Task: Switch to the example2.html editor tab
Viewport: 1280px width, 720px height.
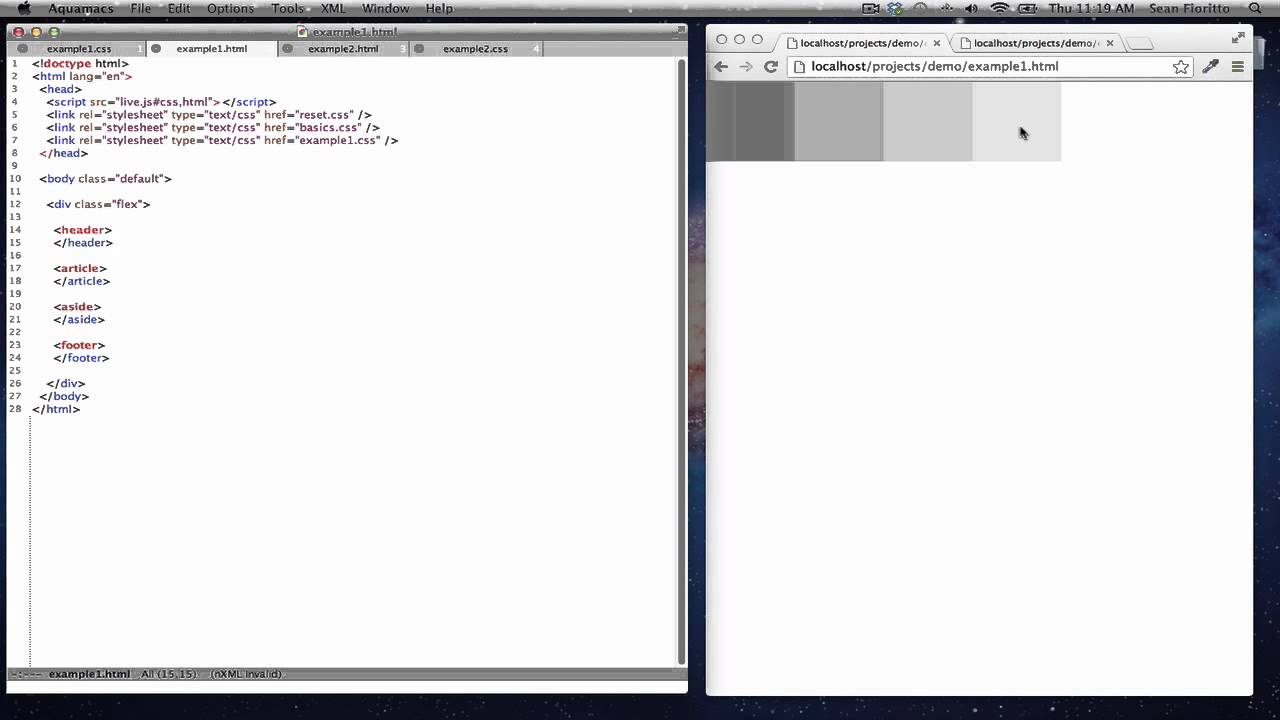Action: 343,49
